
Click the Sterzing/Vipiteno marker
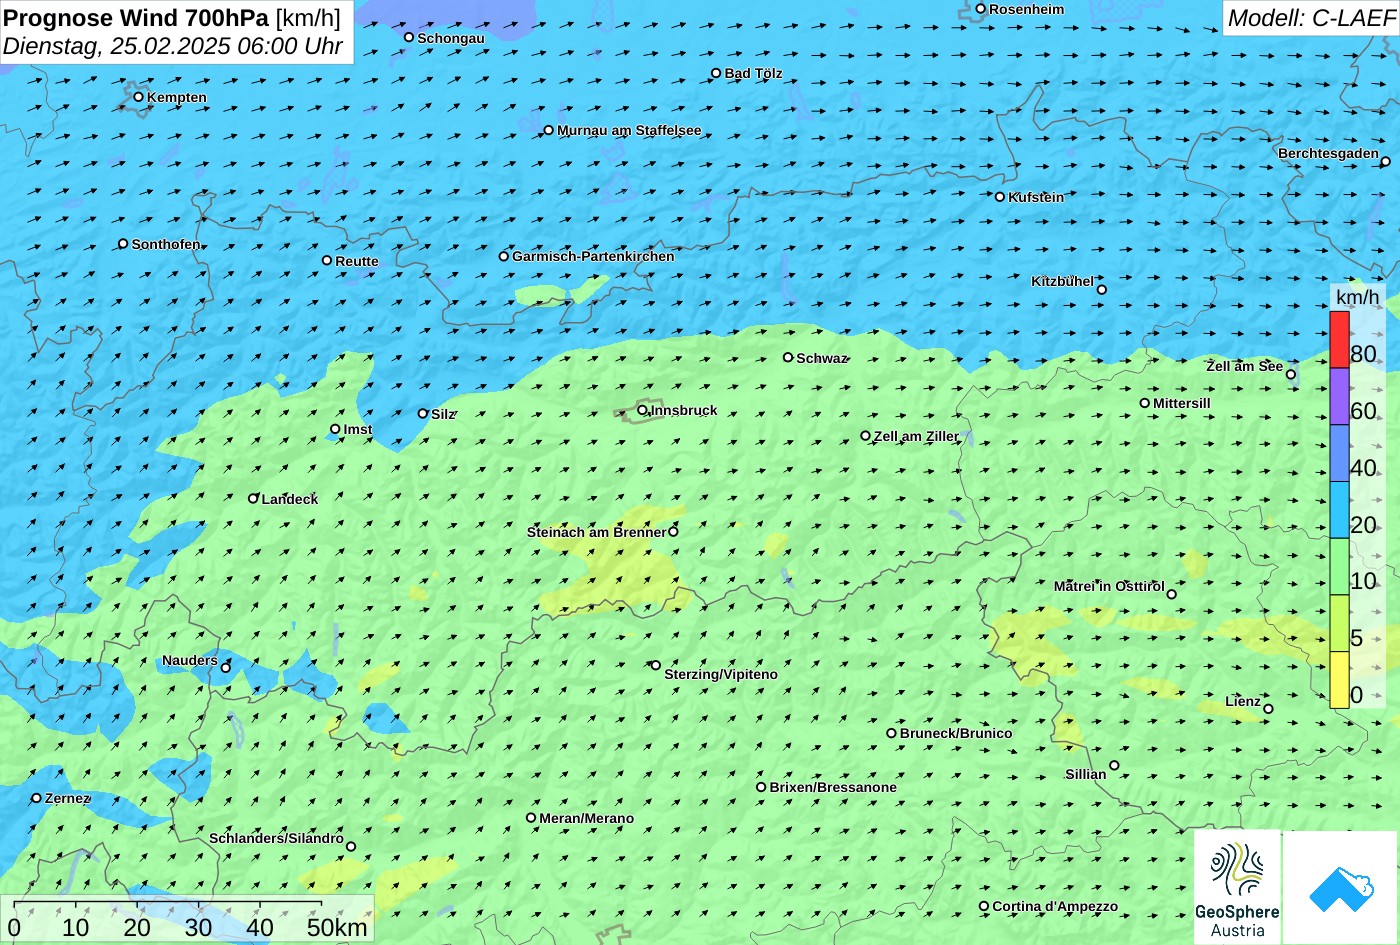(656, 665)
